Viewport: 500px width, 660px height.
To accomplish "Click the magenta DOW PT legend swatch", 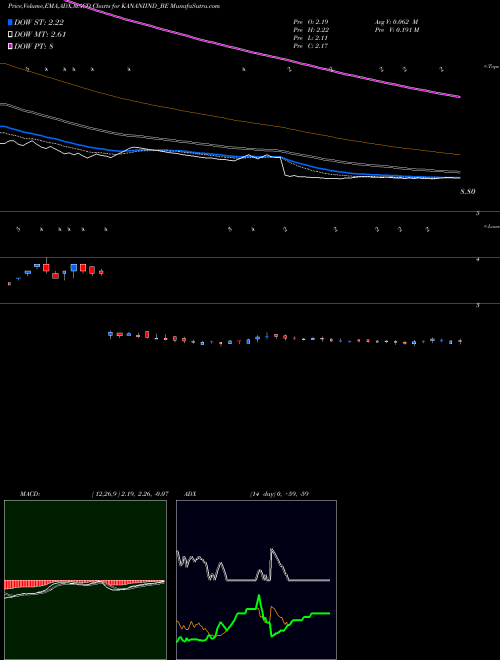I will click(x=10, y=46).
